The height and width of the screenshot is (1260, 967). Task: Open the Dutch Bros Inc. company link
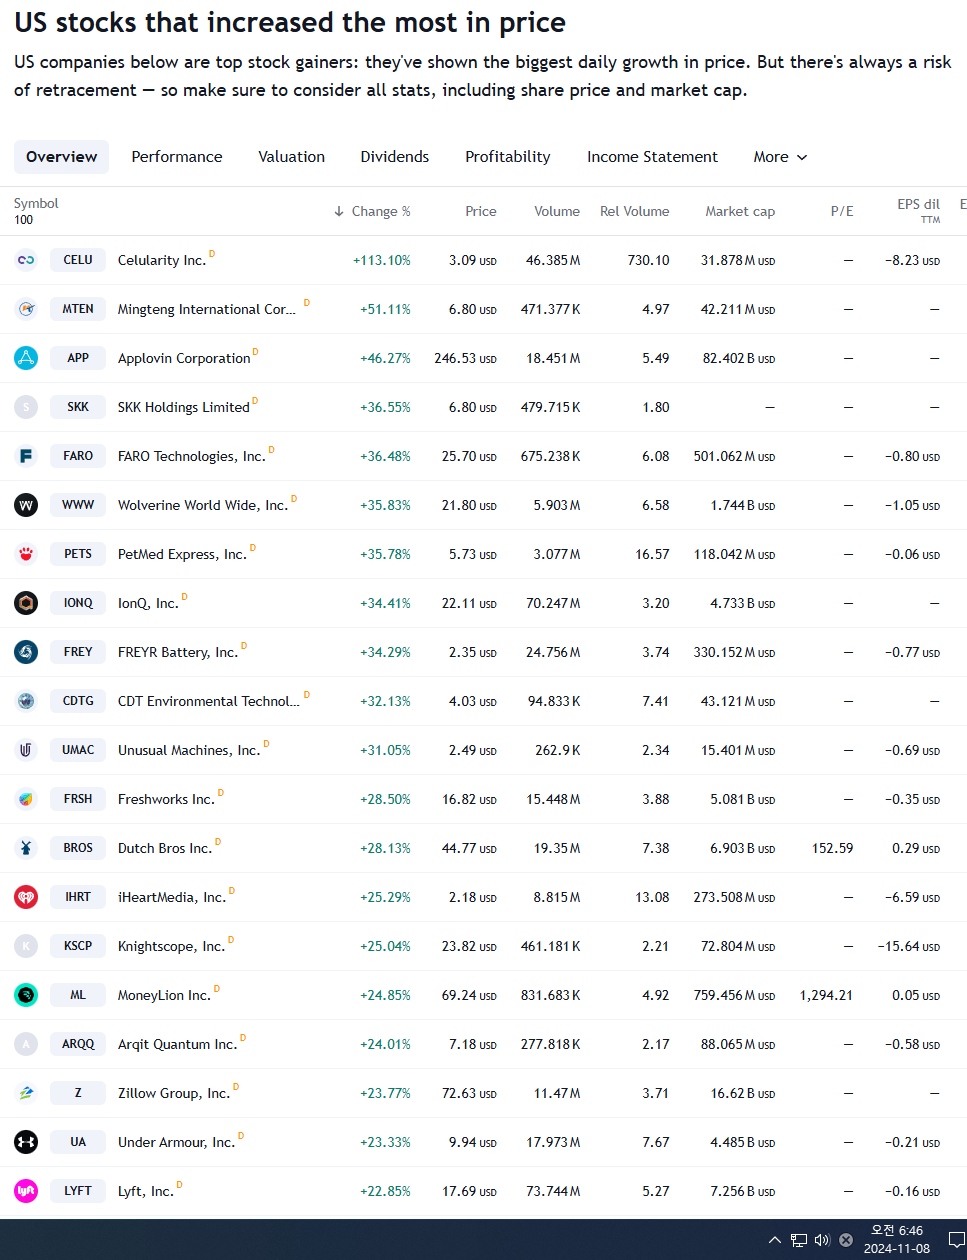tap(165, 848)
